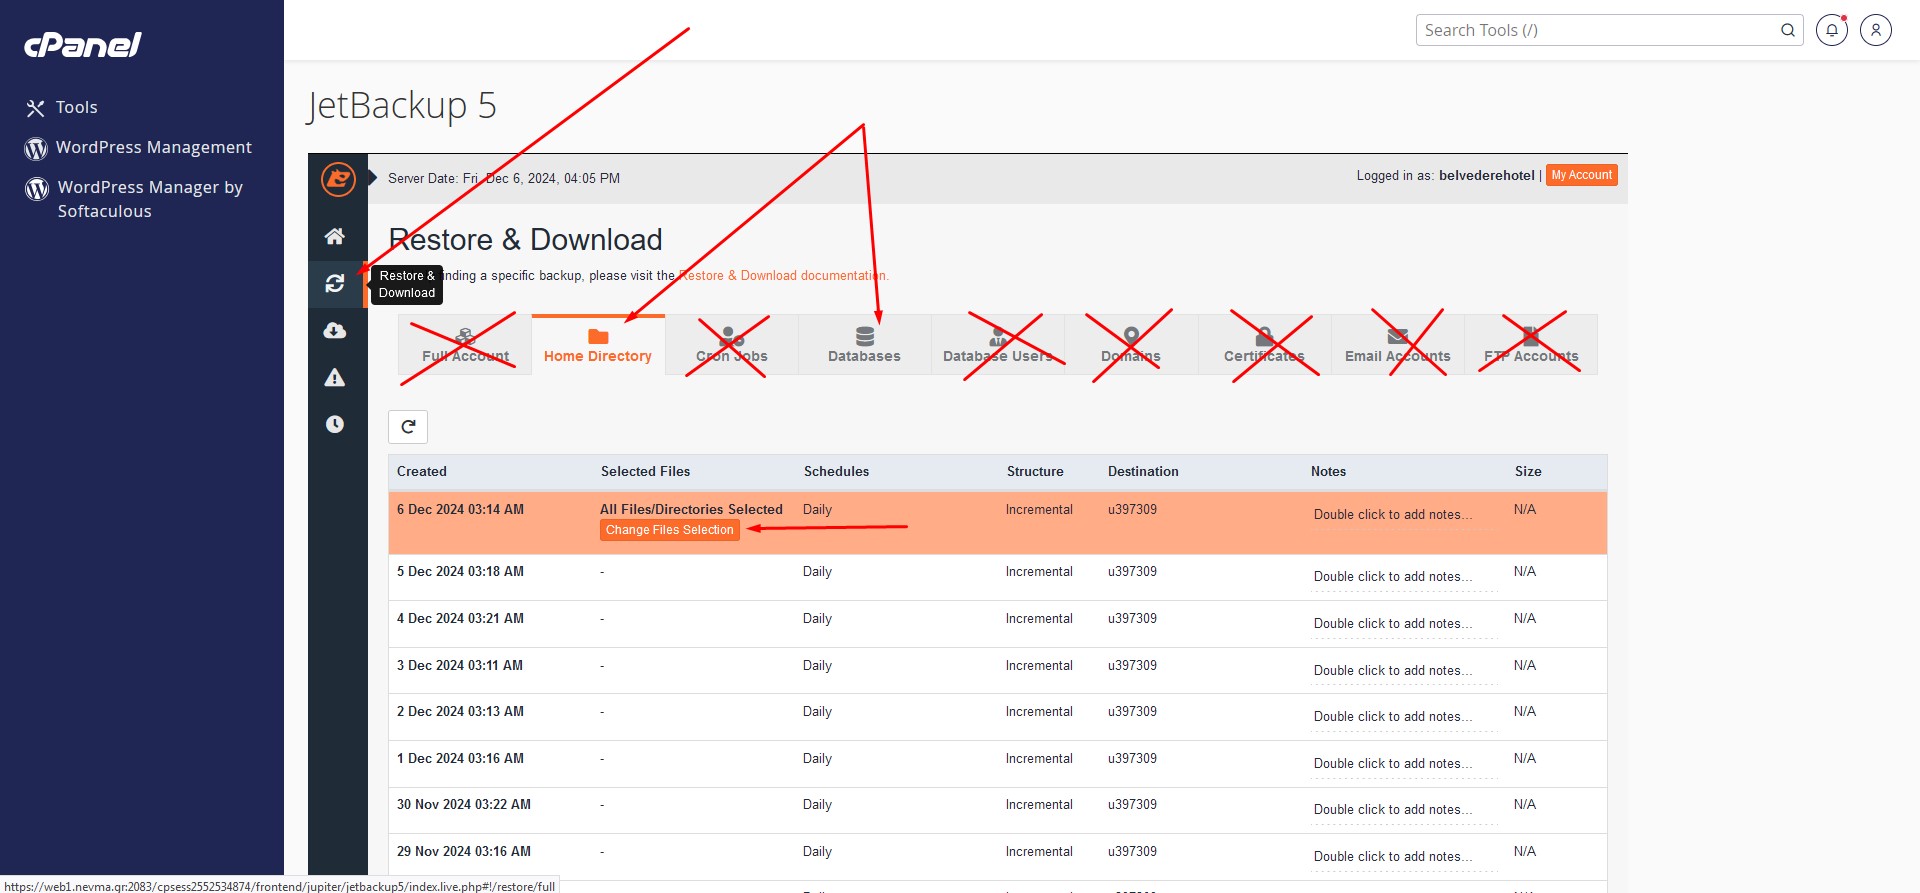Click the JetBackup logo icon
Screen dimensions: 1920x893
coord(338,179)
